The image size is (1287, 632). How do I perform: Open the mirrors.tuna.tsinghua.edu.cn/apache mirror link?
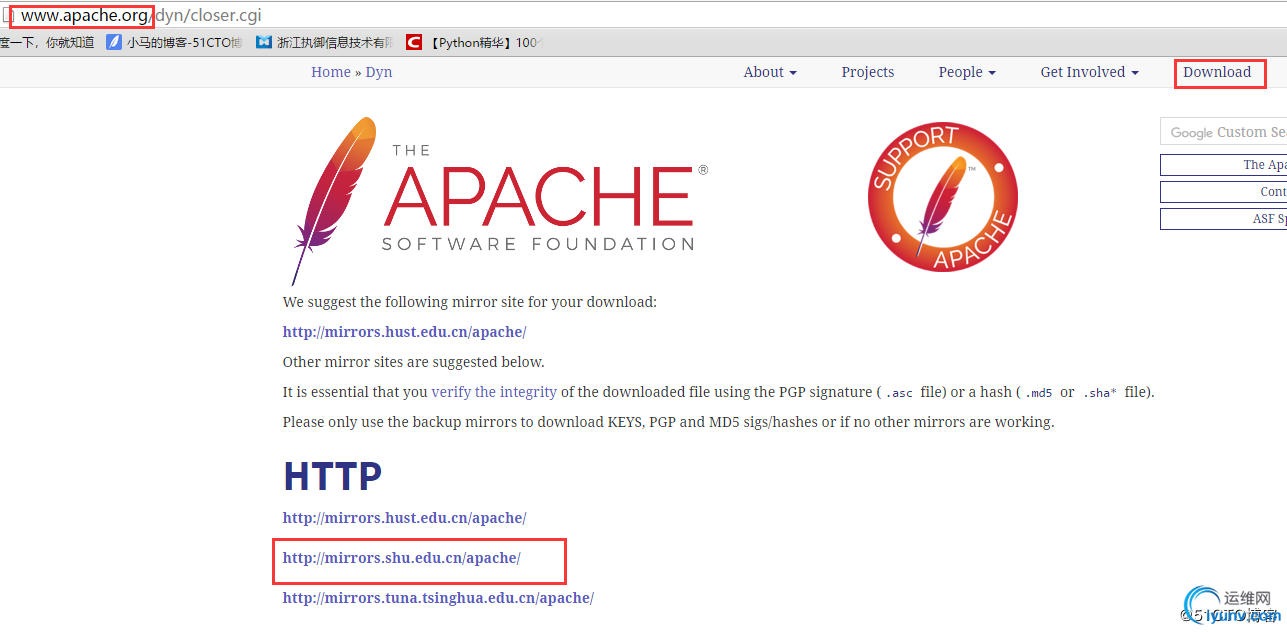point(438,598)
